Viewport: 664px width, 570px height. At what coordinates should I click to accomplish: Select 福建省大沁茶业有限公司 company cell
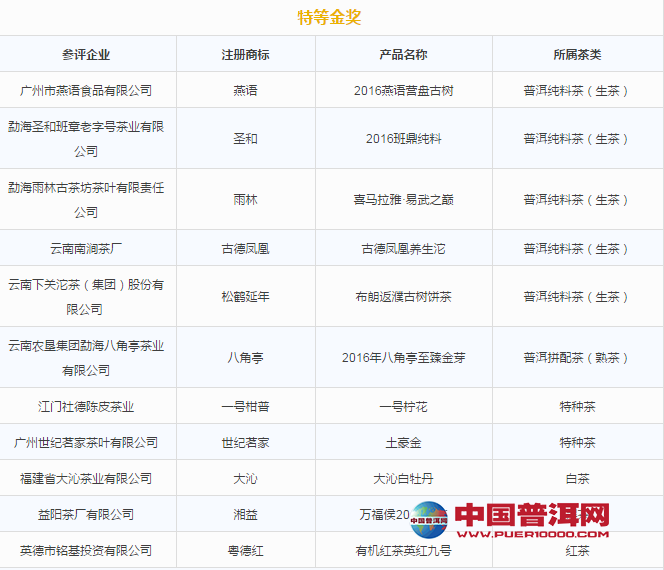point(86,478)
